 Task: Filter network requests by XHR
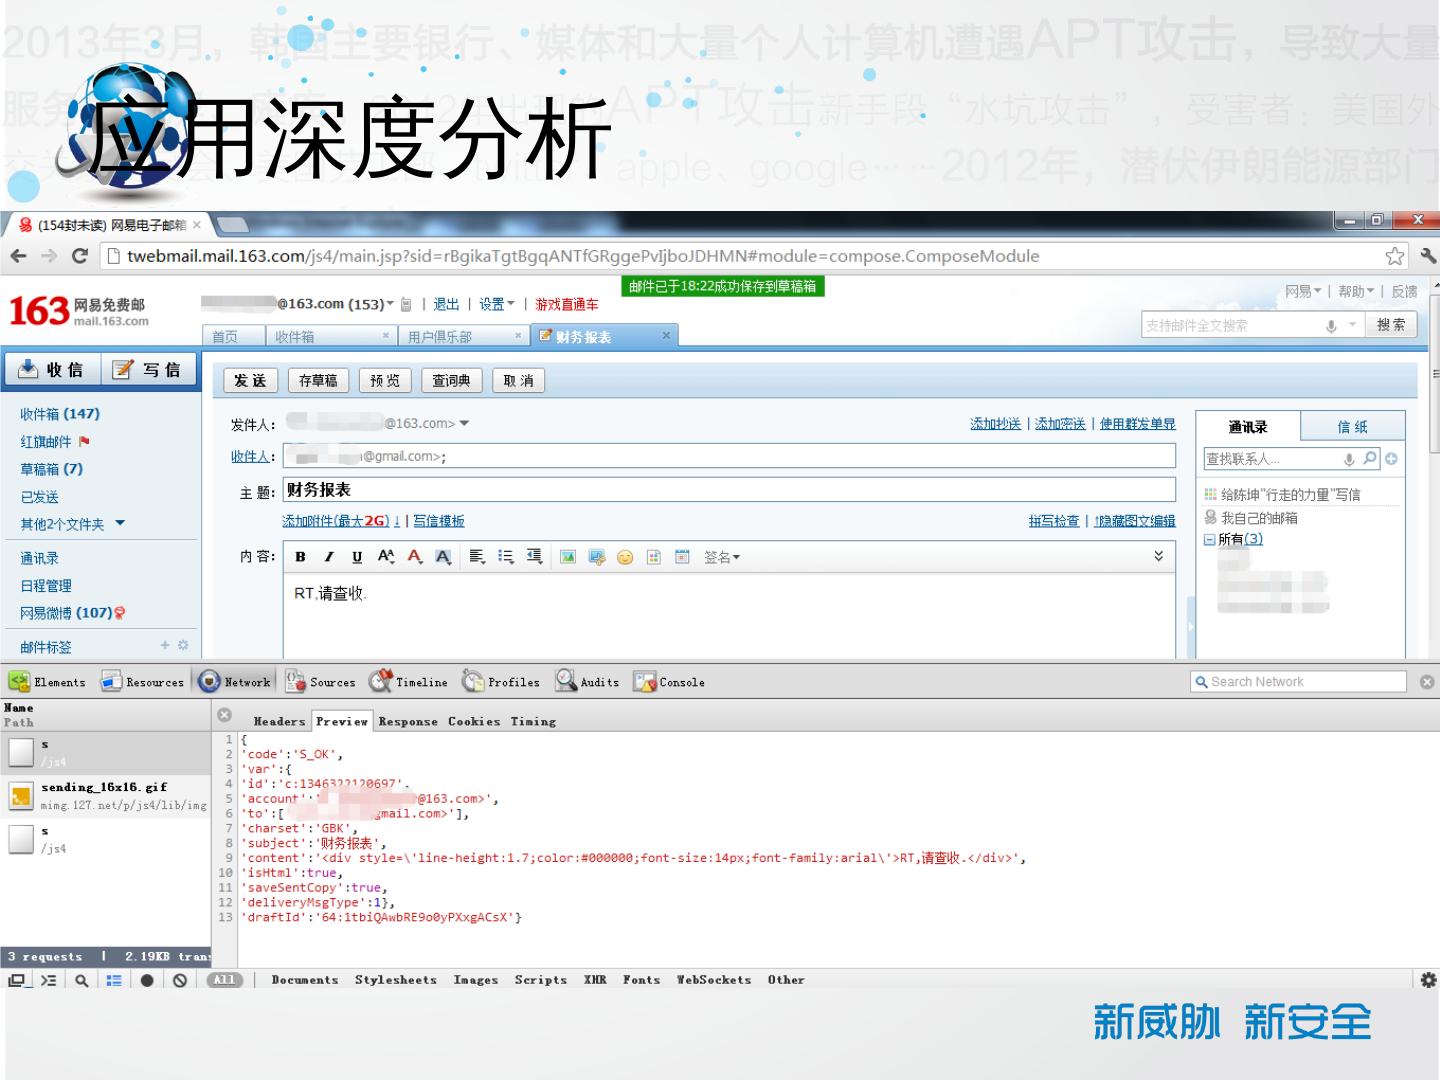(595, 980)
